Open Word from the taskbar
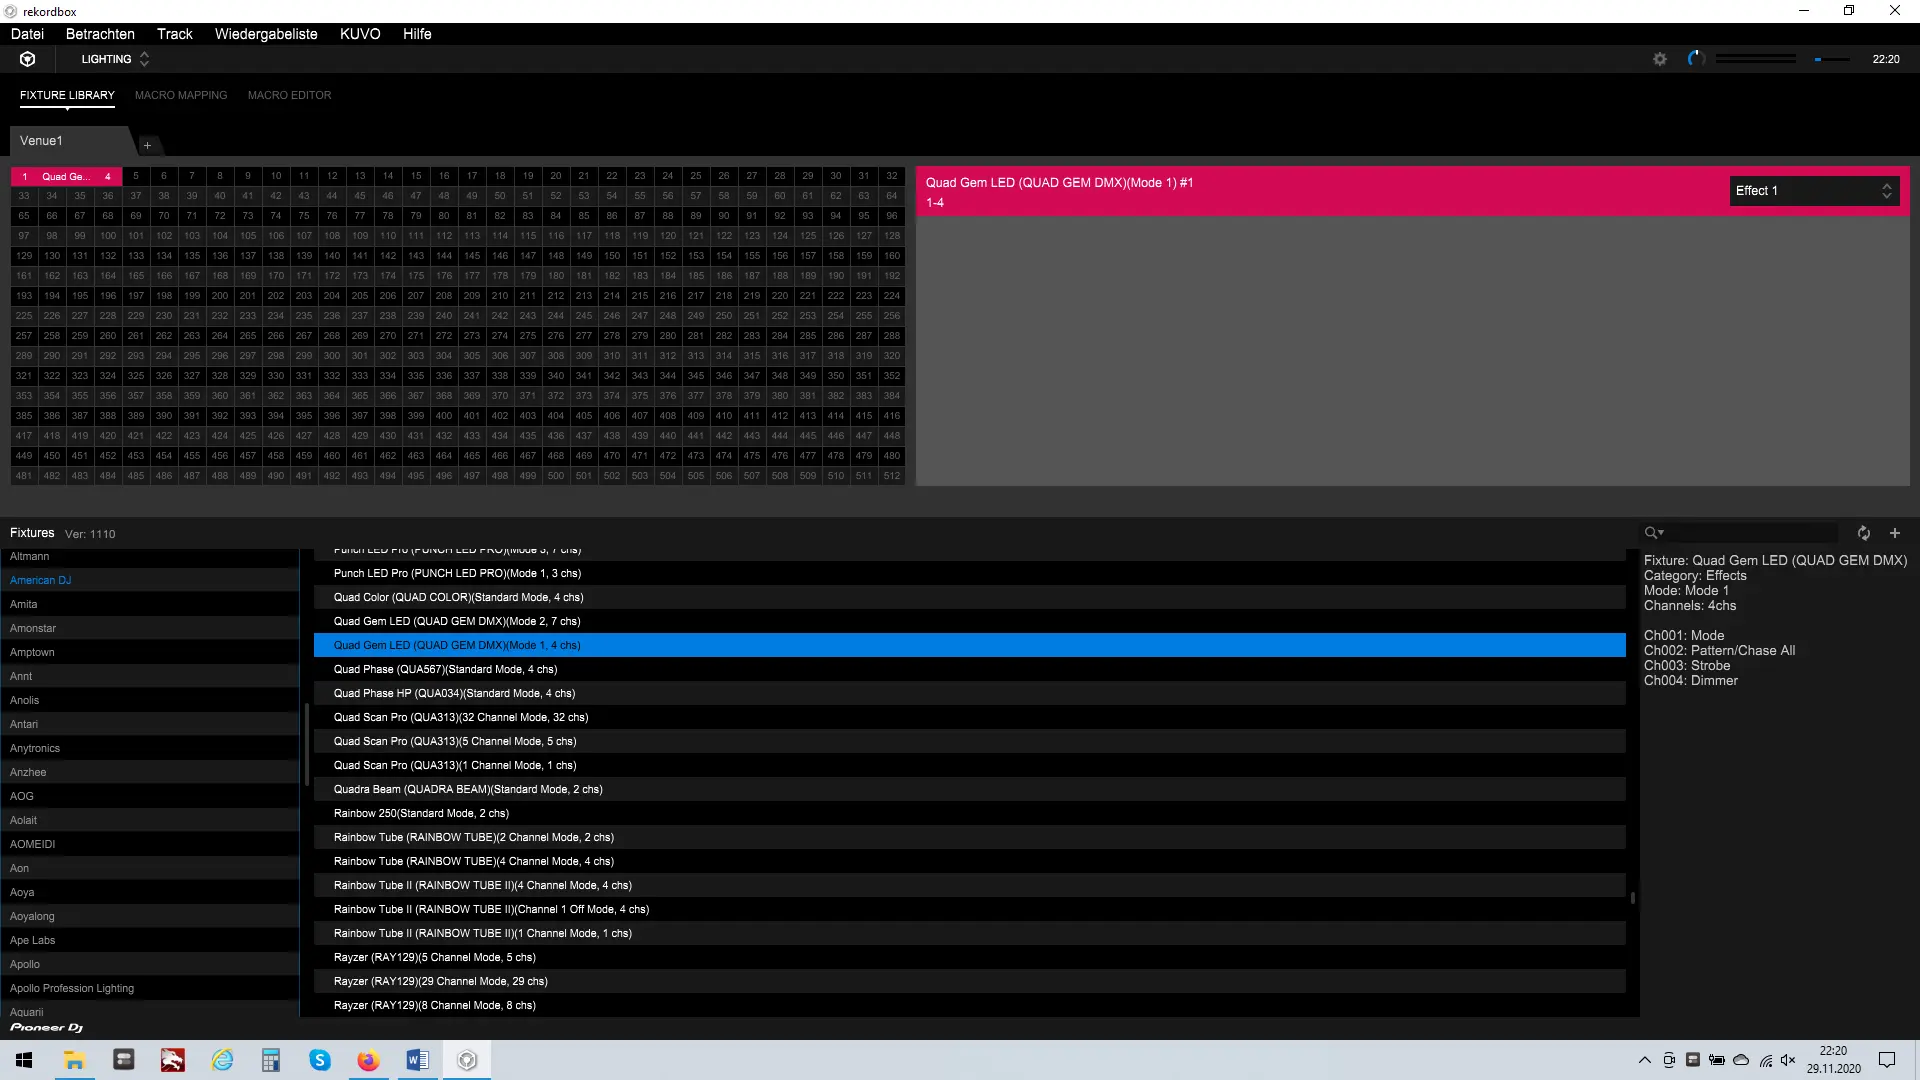The height and width of the screenshot is (1080, 1920). 417,1060
